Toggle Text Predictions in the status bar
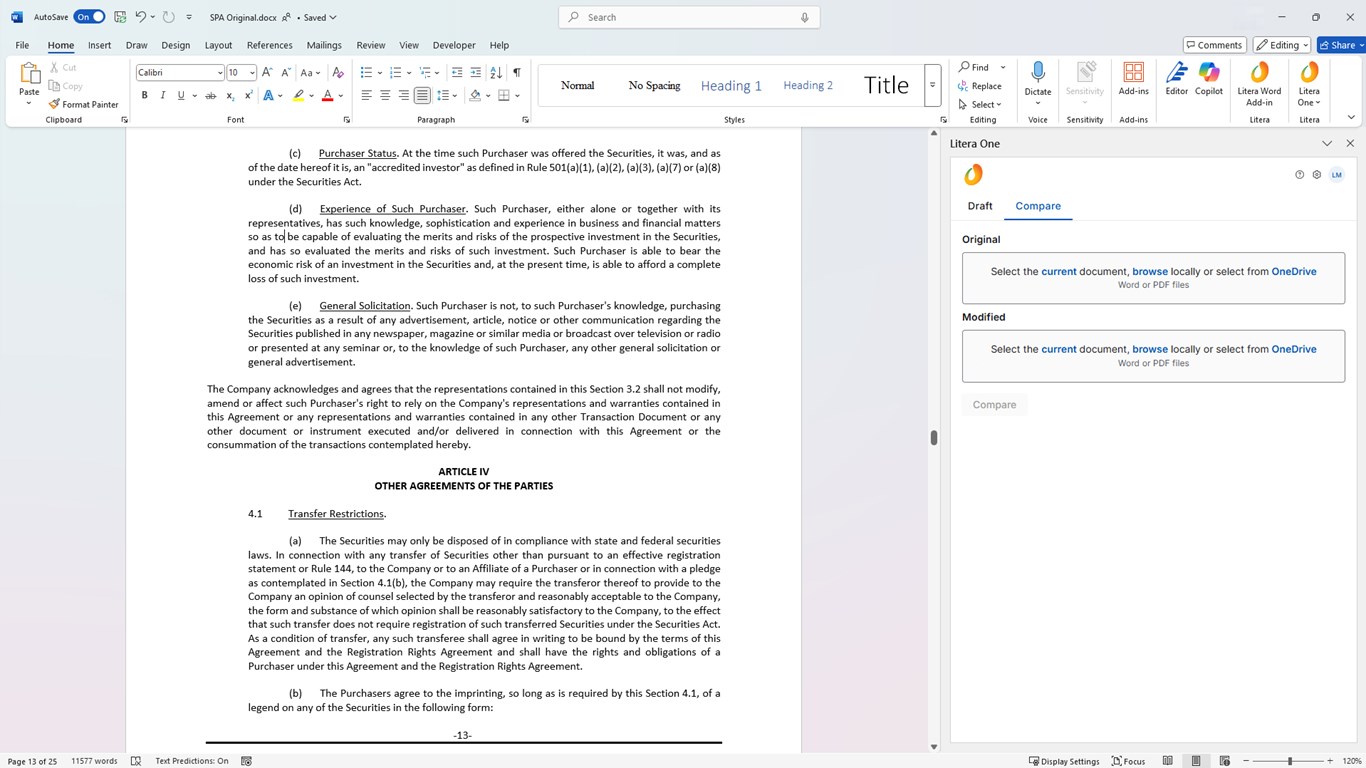This screenshot has width=1366, height=768. point(192,761)
